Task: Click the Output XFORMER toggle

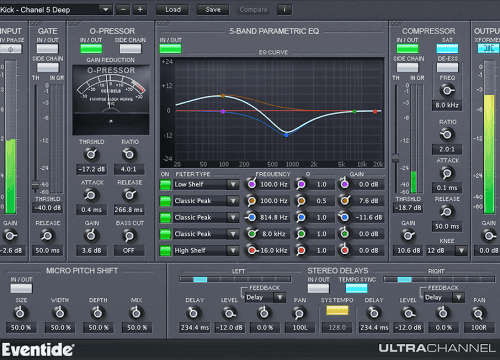Action: (x=489, y=49)
